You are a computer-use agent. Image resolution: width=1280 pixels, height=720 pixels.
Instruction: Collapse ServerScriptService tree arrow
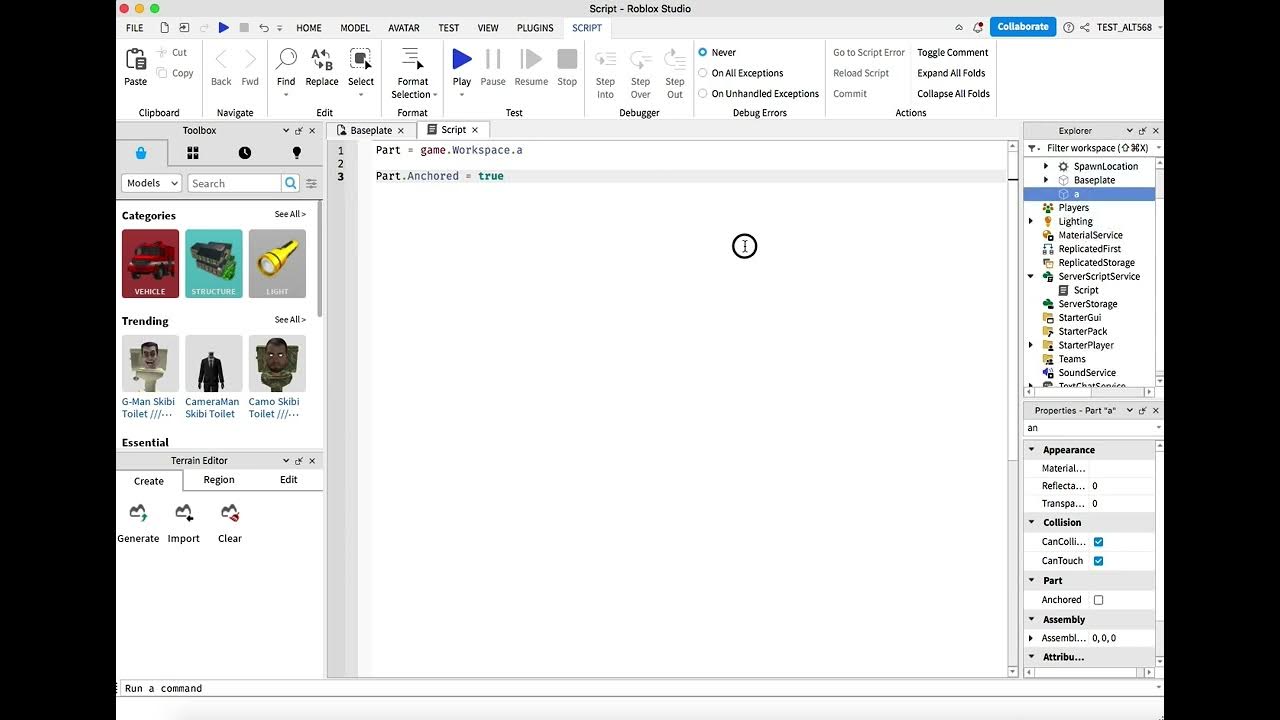click(x=1031, y=276)
